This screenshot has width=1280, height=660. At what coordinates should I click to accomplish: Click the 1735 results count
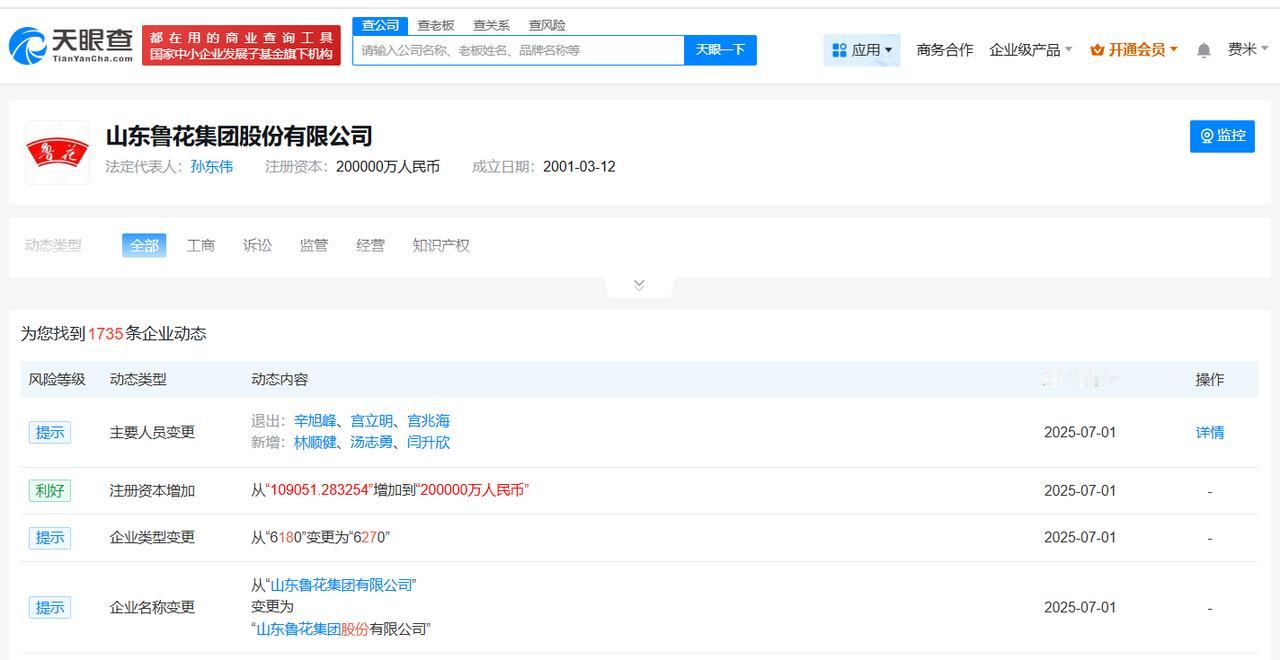pyautogui.click(x=105, y=334)
